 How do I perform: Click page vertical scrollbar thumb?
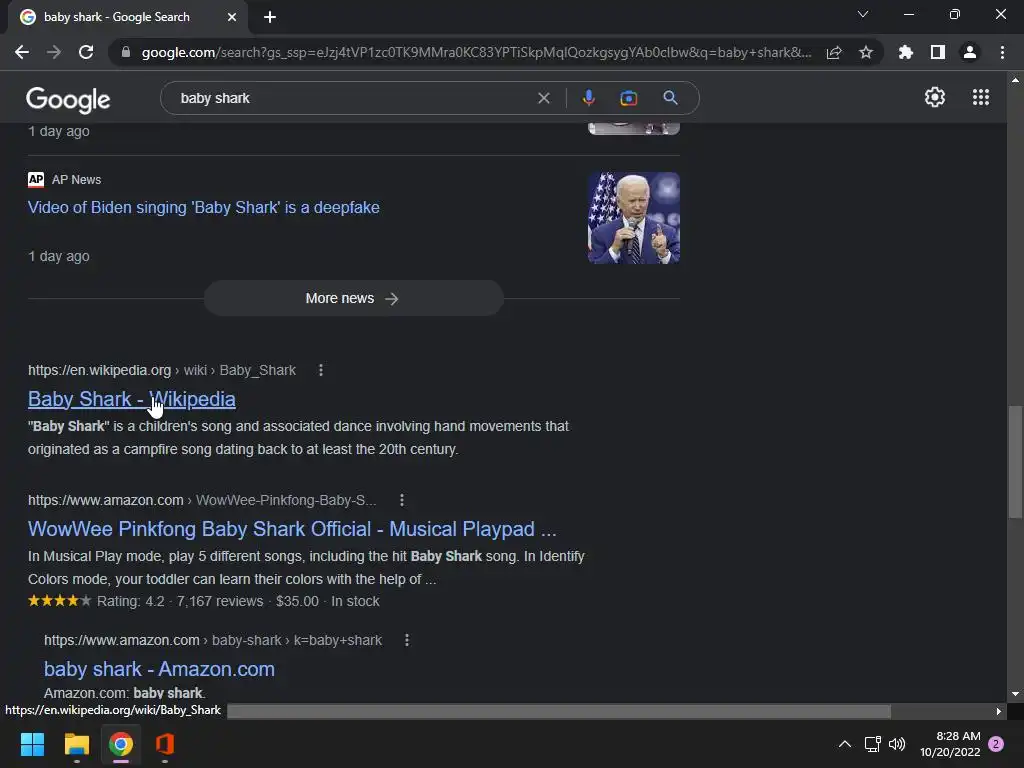pyautogui.click(x=1015, y=462)
